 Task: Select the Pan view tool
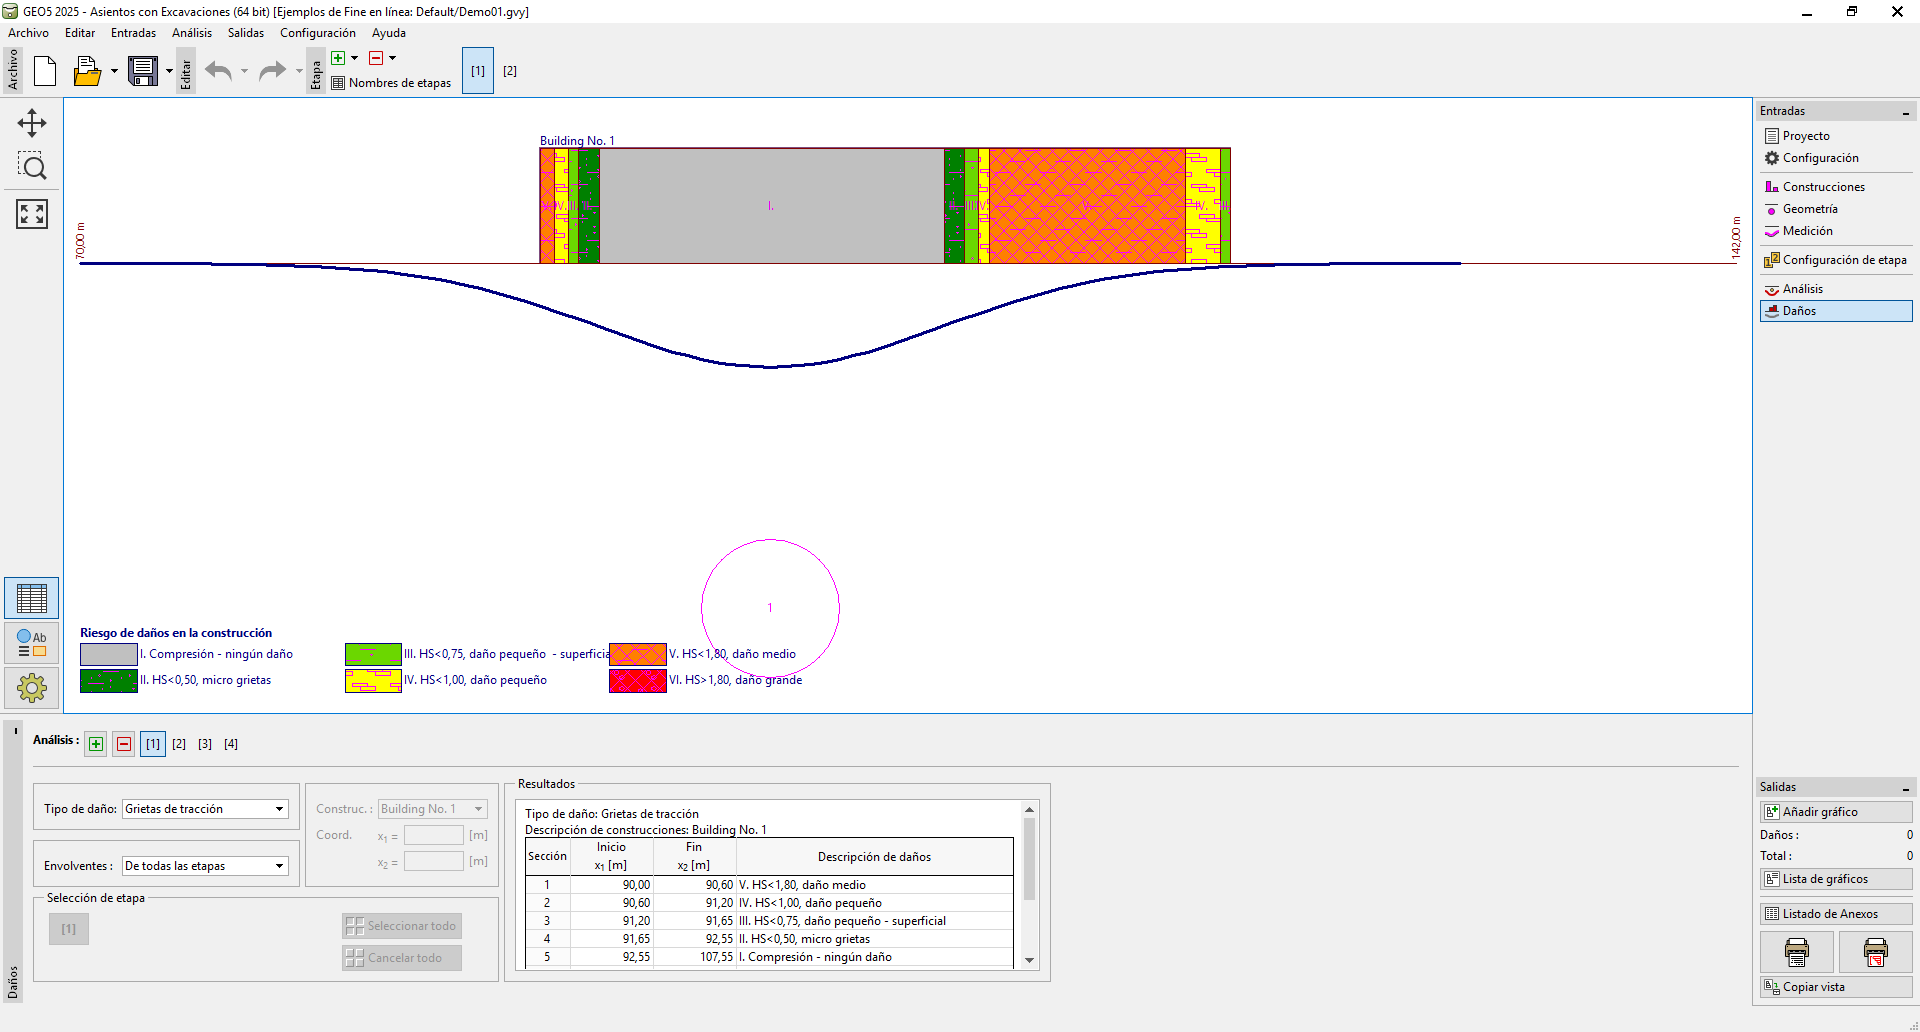pyautogui.click(x=32, y=123)
